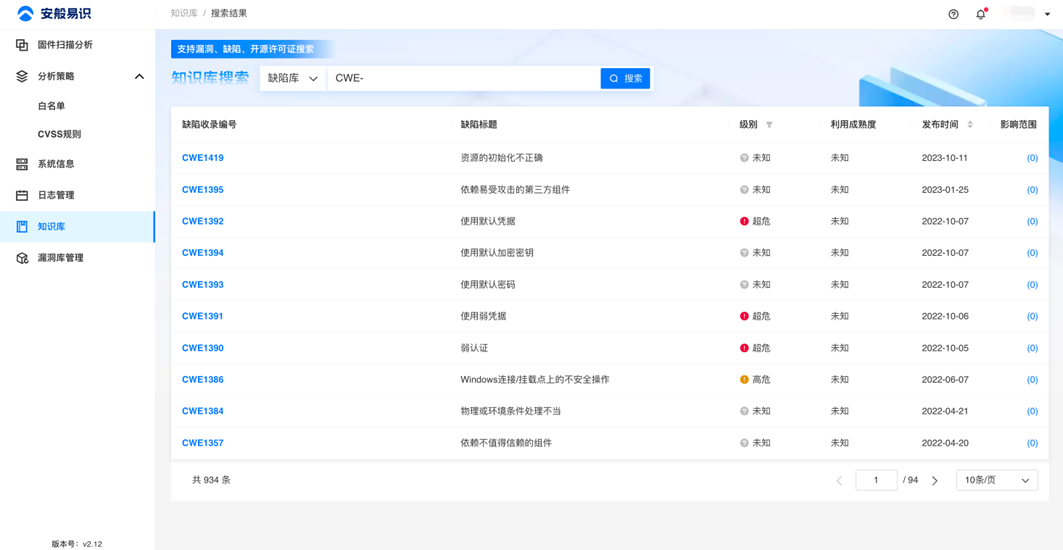Open the CWE1392 影响范围 (0) link

(1032, 221)
